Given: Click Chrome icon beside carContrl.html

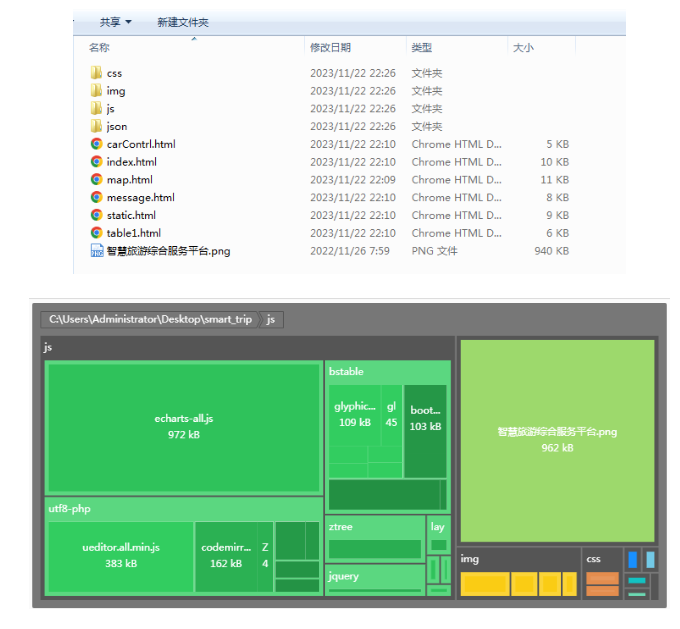Looking at the screenshot, I should coord(96,144).
